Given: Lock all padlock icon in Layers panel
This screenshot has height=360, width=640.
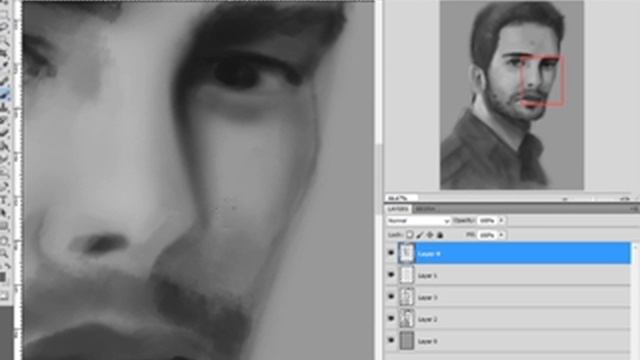Looking at the screenshot, I should click(x=440, y=235).
